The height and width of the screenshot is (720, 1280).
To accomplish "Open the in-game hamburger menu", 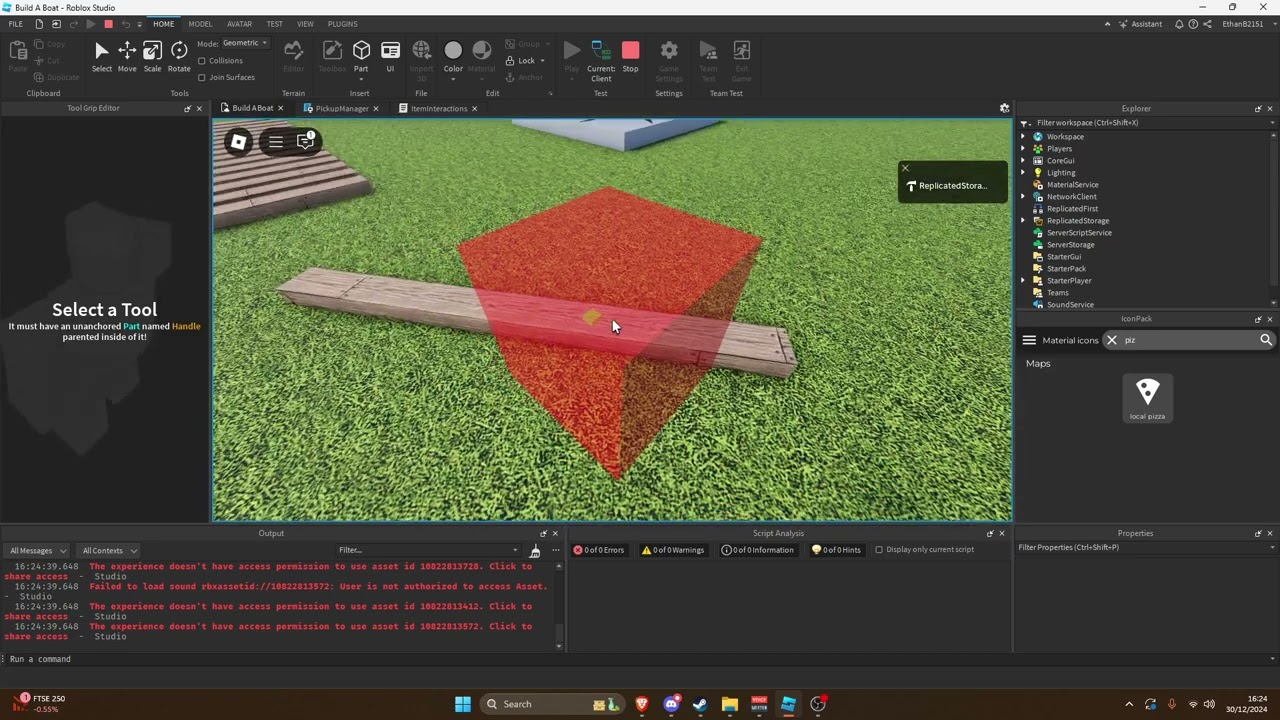I will tap(276, 142).
